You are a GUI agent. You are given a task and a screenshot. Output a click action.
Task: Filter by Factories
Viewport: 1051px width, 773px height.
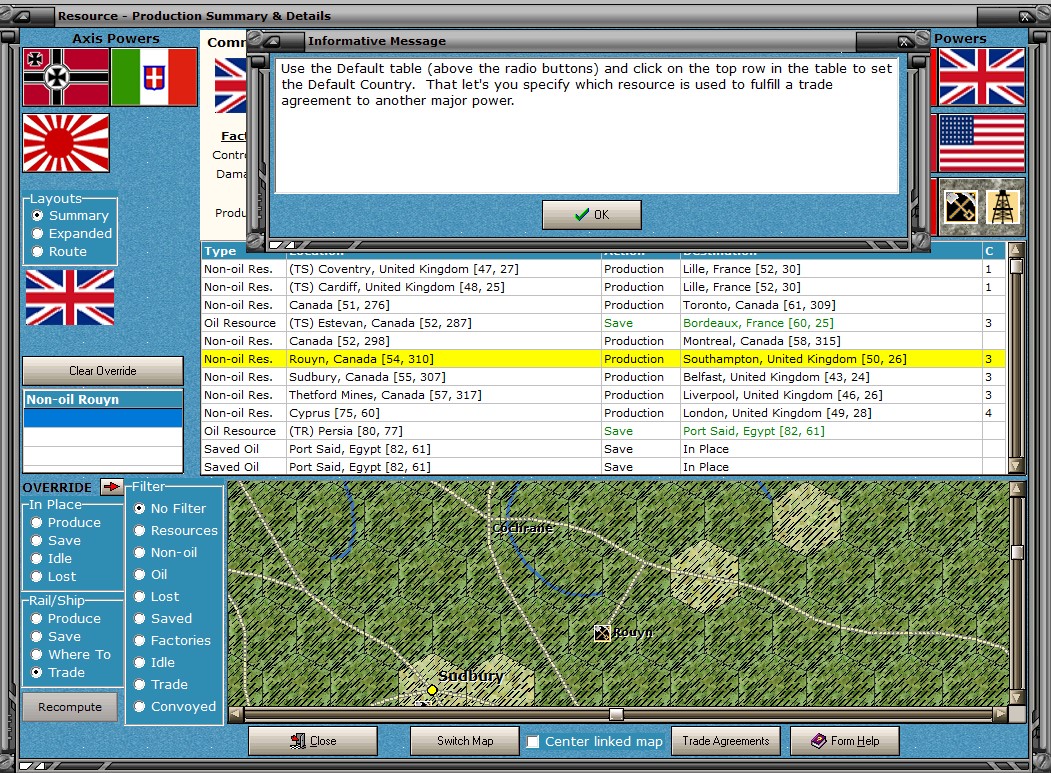tap(139, 640)
